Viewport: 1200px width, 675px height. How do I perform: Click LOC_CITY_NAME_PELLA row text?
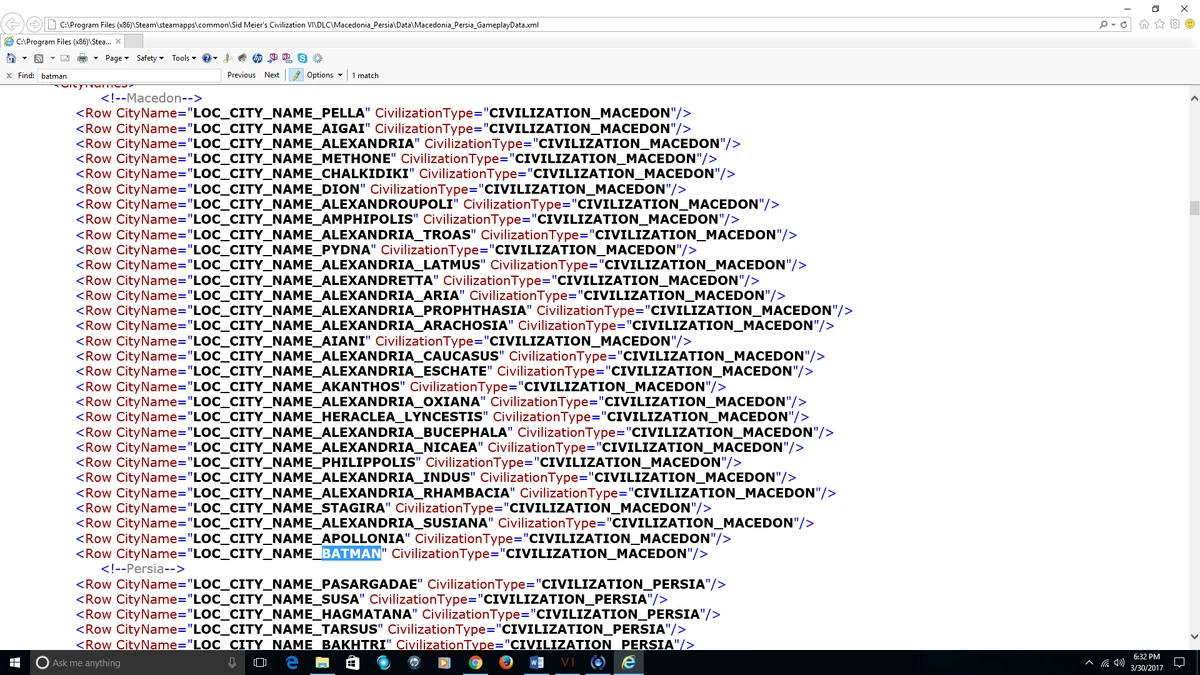281,113
